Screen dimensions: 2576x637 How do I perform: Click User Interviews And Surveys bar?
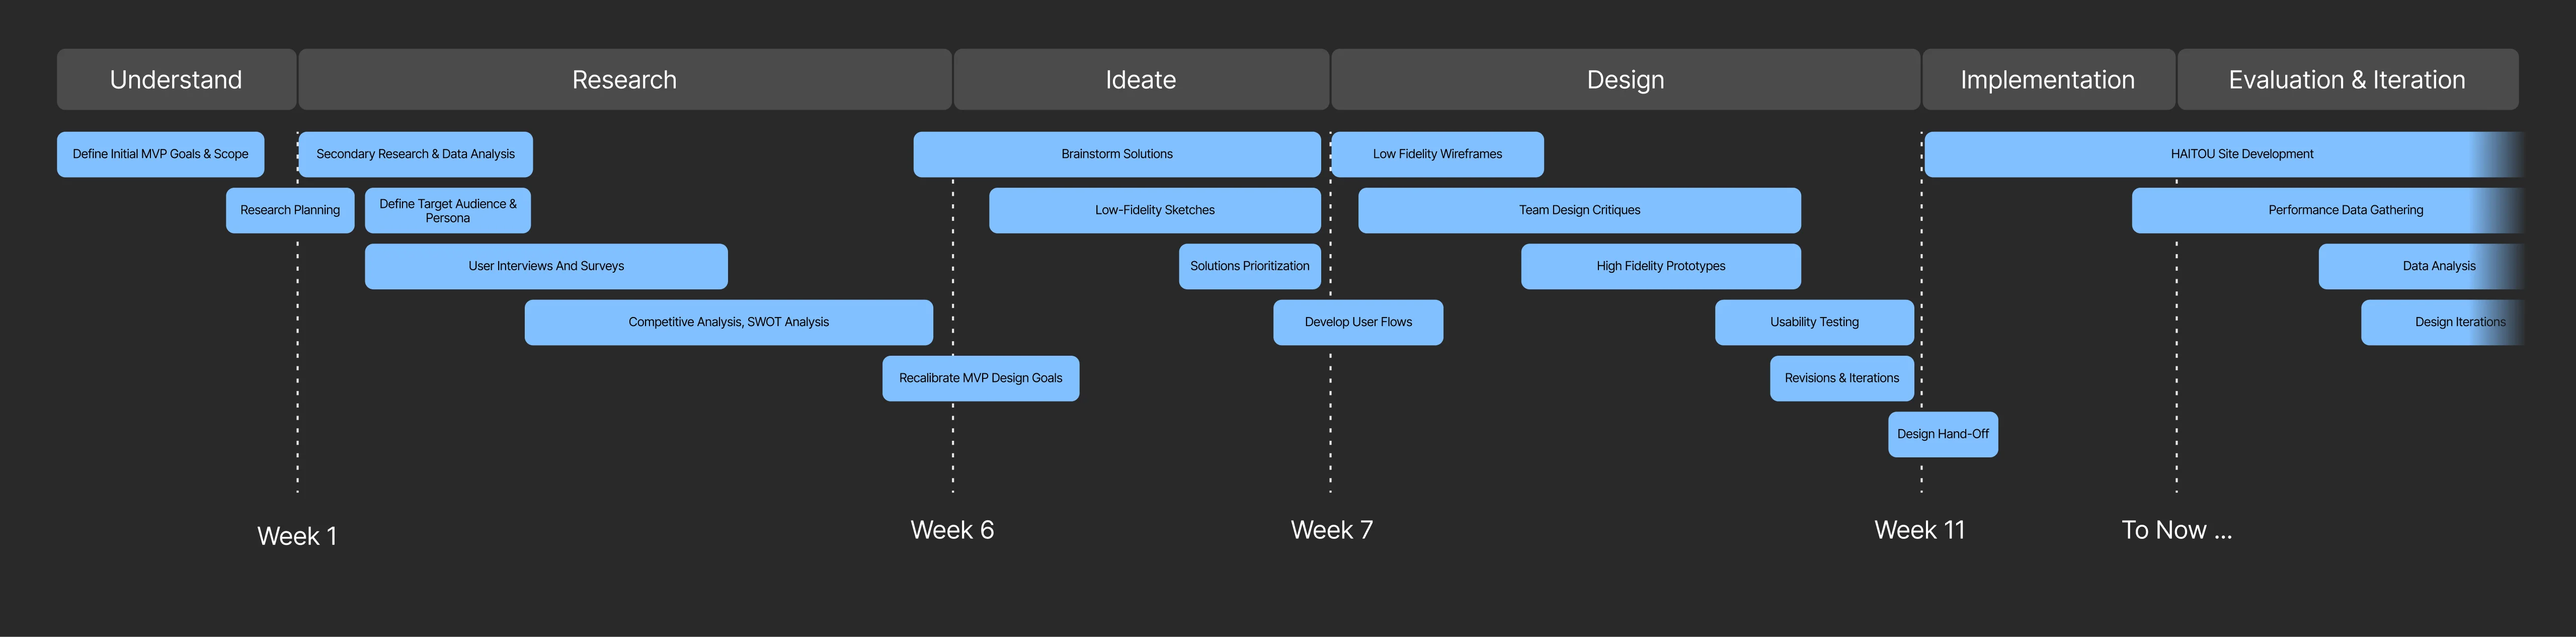546,266
